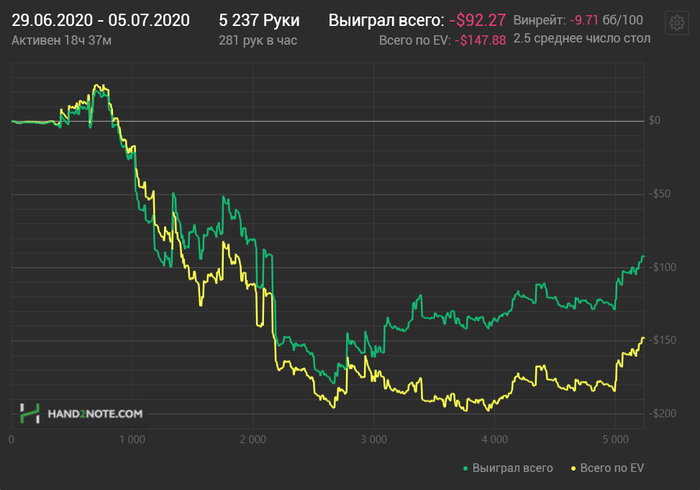
Task: Click the green dot beside 'Выиграл всего'
Action: 465,468
